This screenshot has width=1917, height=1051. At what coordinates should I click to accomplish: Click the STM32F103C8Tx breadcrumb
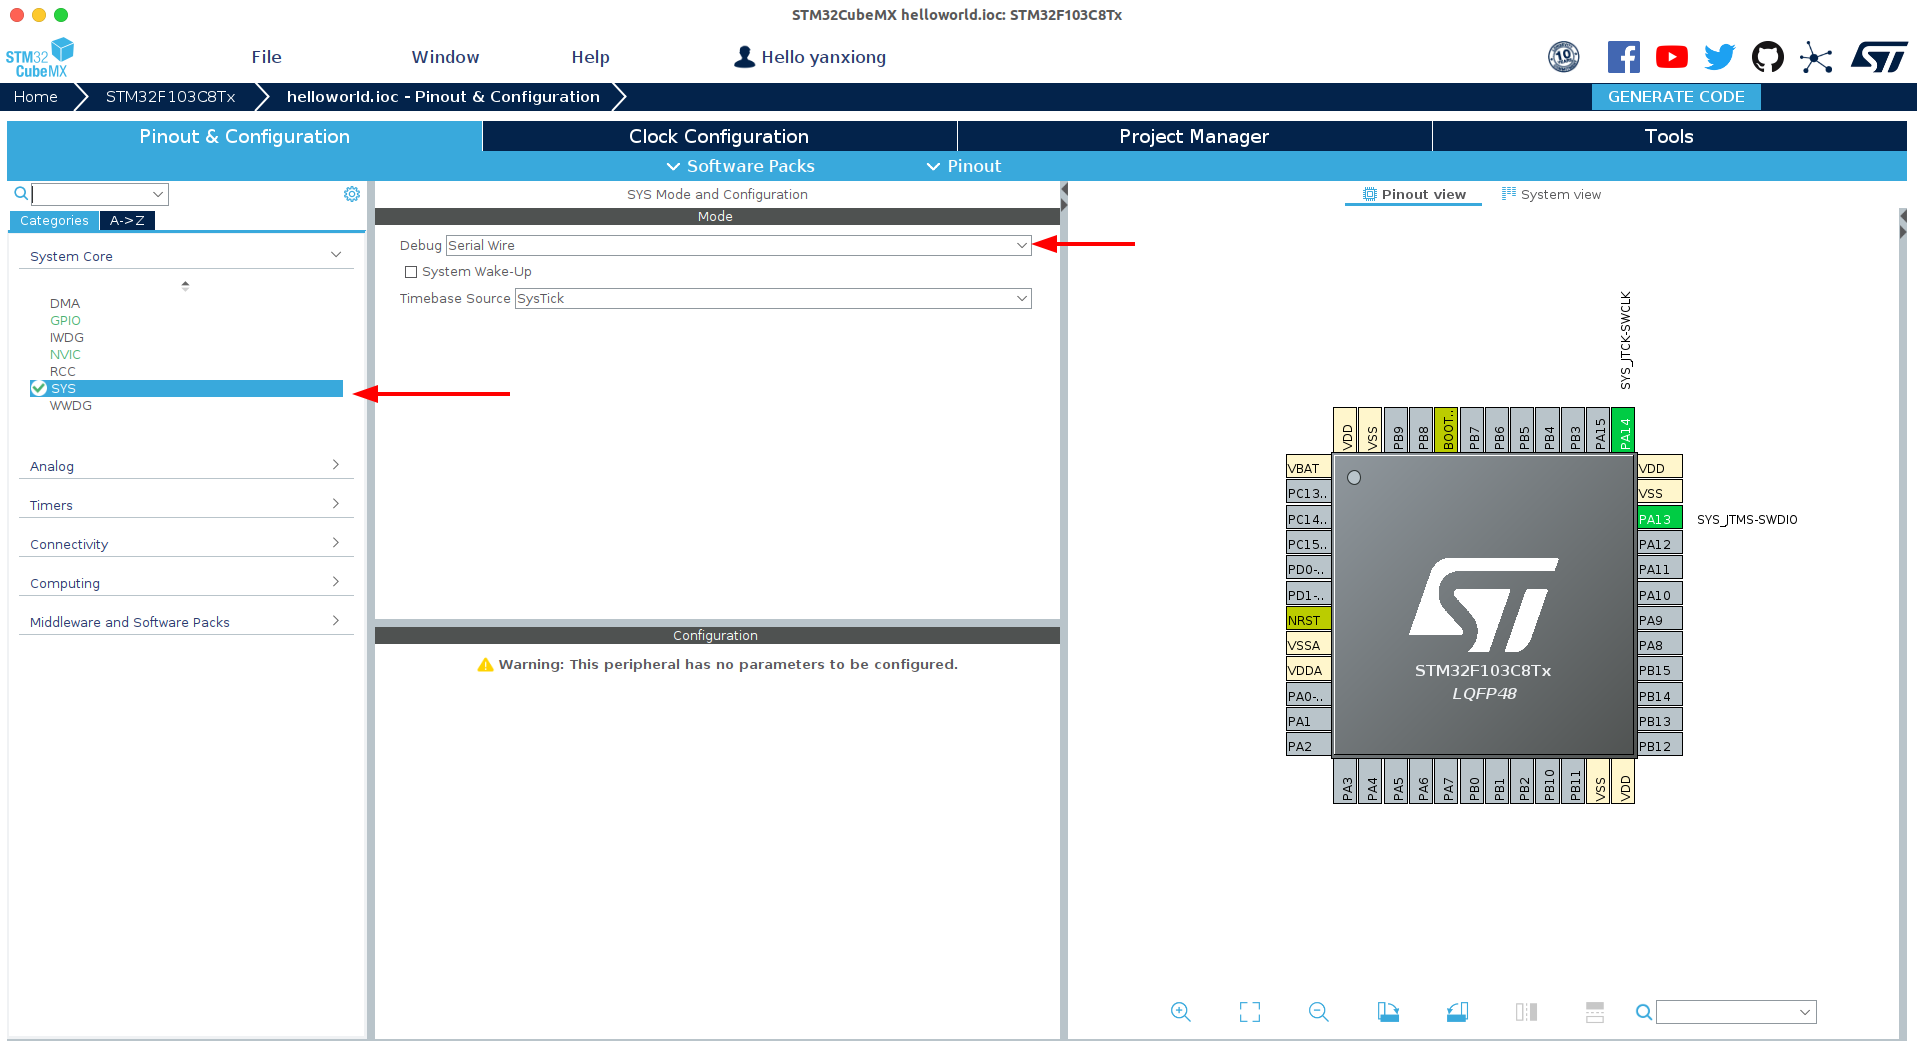point(170,97)
